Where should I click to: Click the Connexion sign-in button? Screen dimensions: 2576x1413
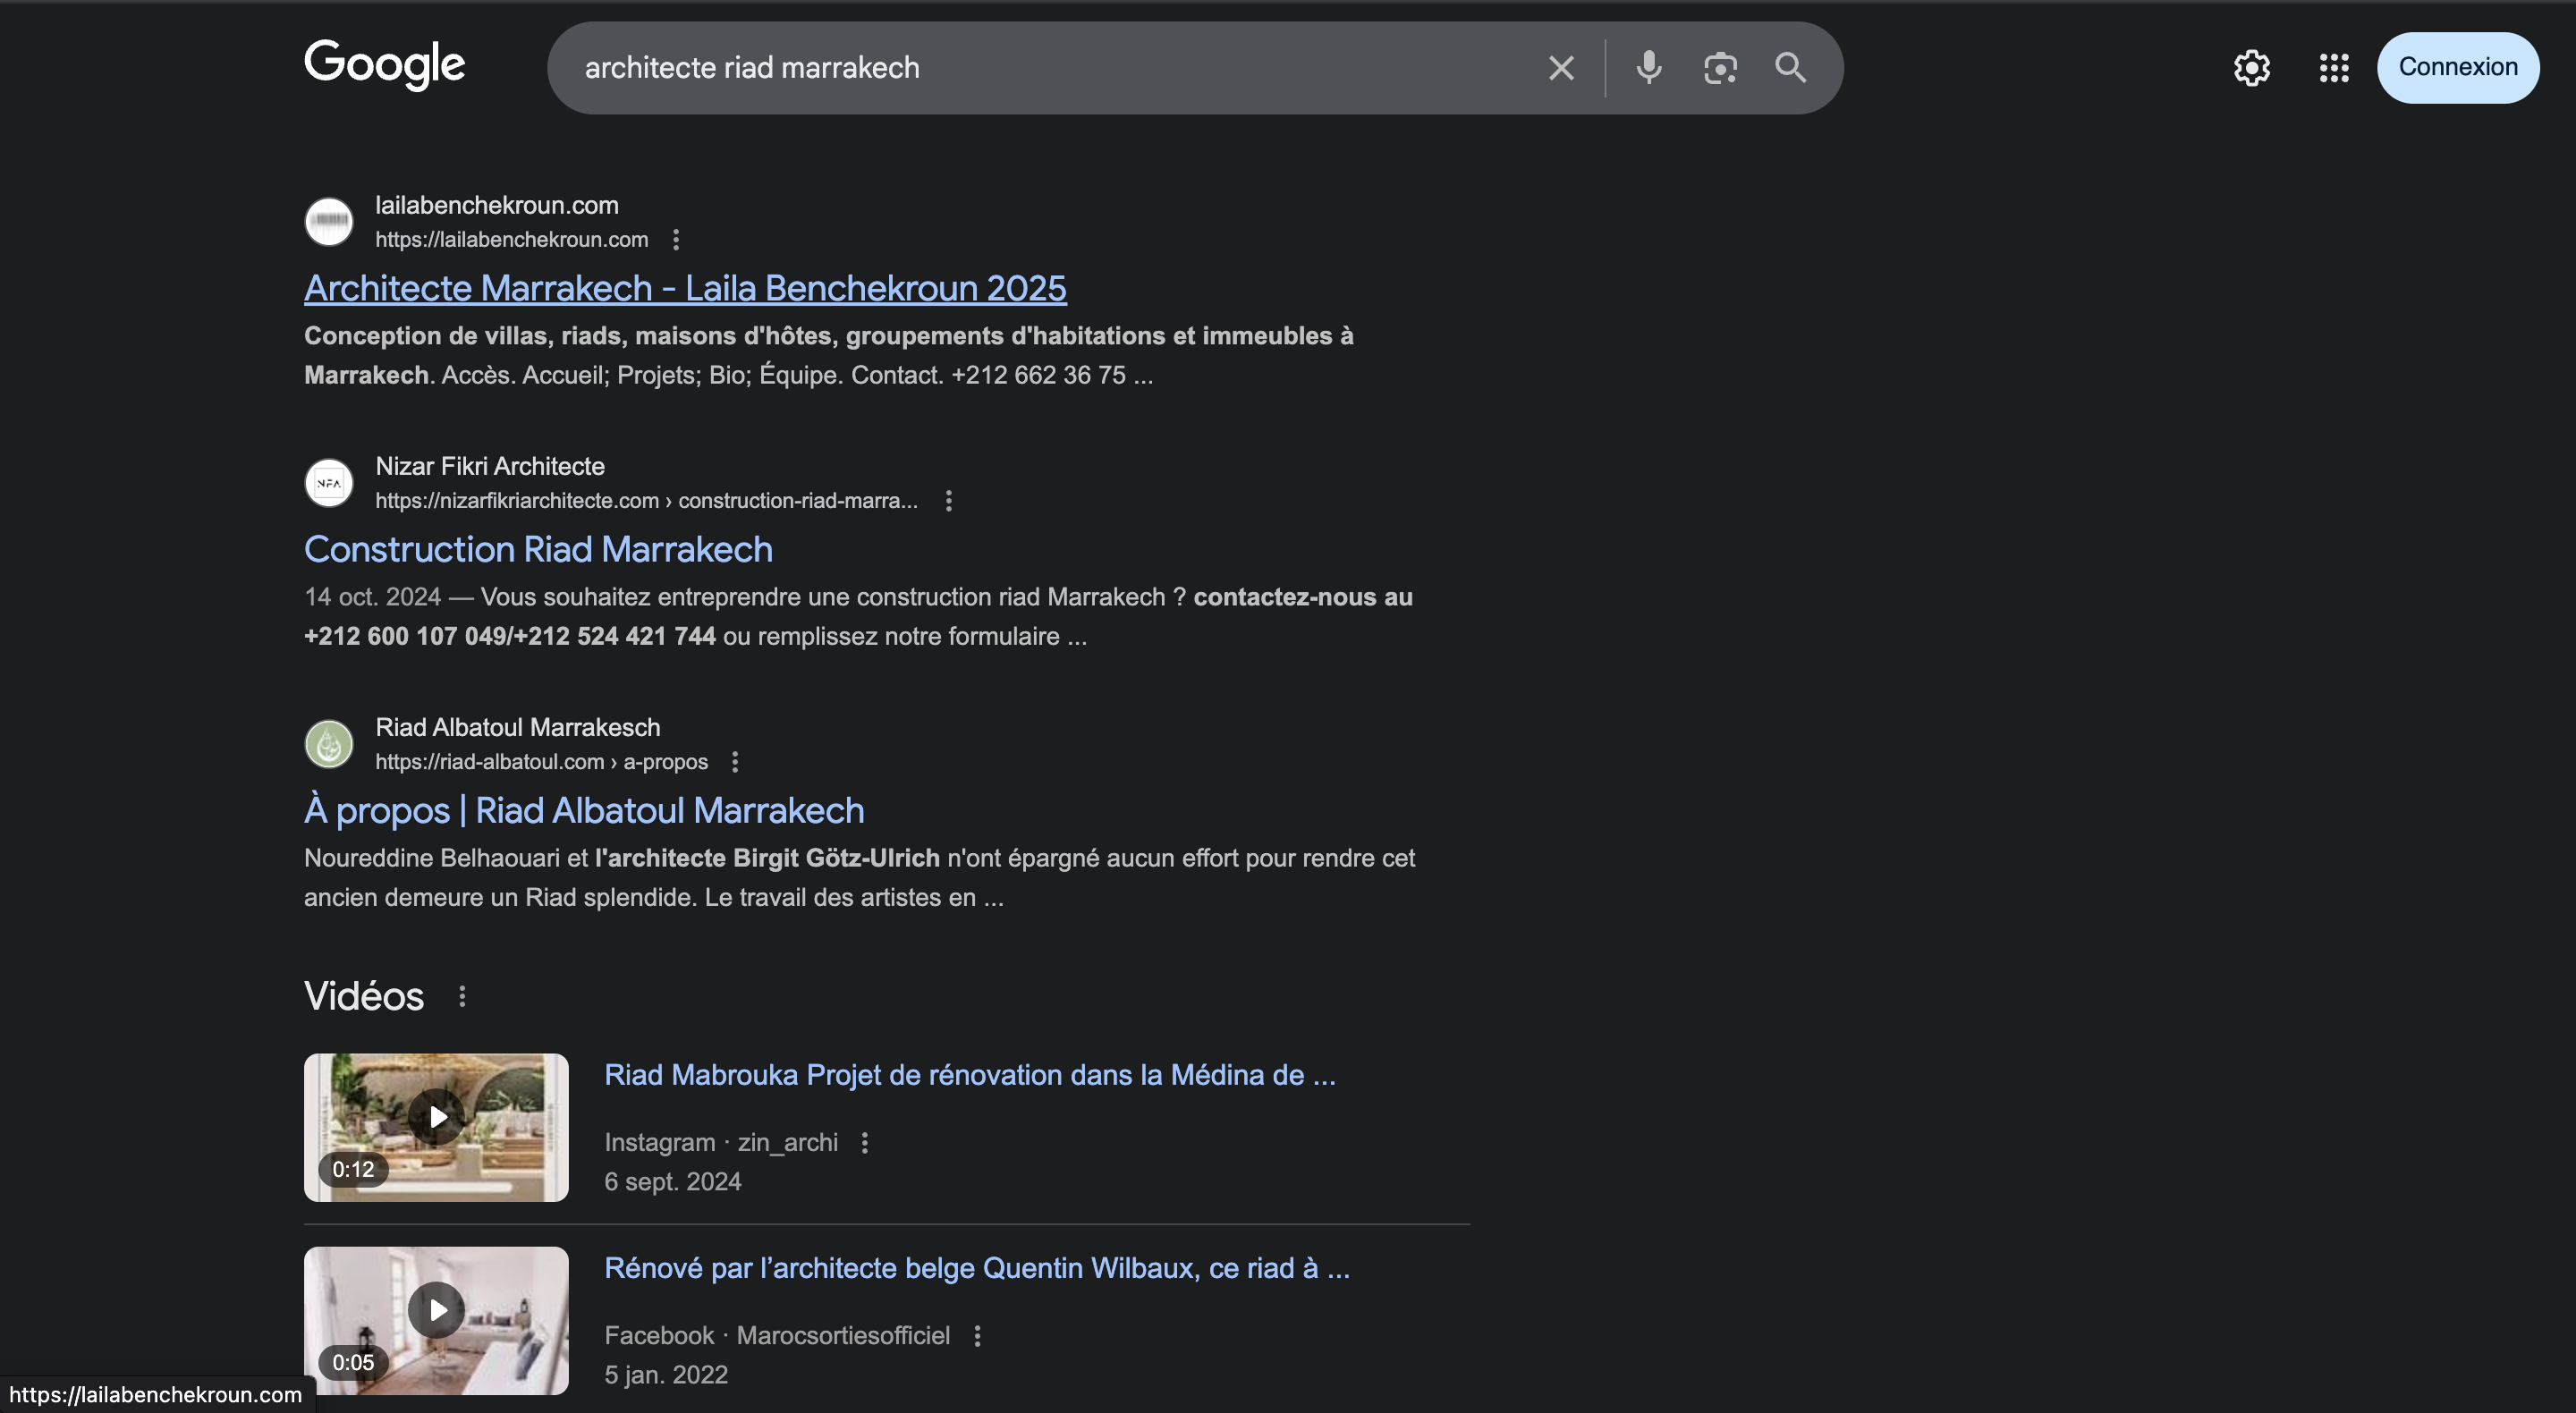coord(2457,68)
